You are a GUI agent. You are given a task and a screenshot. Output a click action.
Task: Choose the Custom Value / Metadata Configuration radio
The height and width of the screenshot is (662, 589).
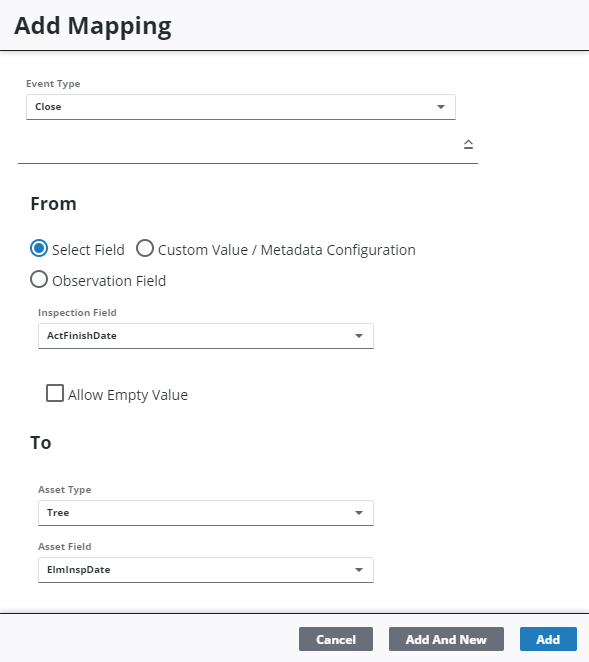coord(145,248)
